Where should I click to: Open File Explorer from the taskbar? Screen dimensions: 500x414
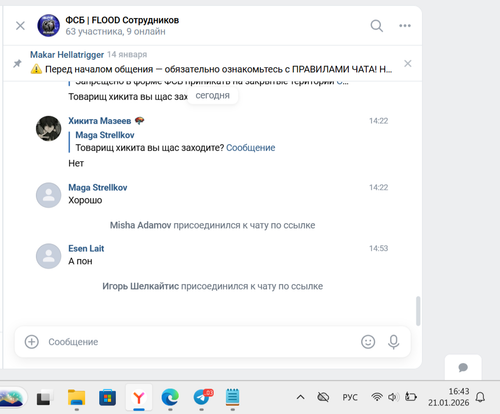coord(77,397)
